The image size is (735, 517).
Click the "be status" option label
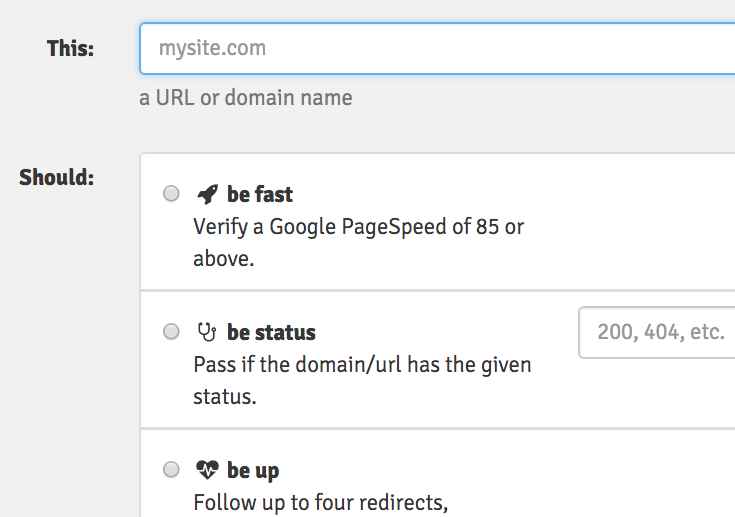coord(271,332)
